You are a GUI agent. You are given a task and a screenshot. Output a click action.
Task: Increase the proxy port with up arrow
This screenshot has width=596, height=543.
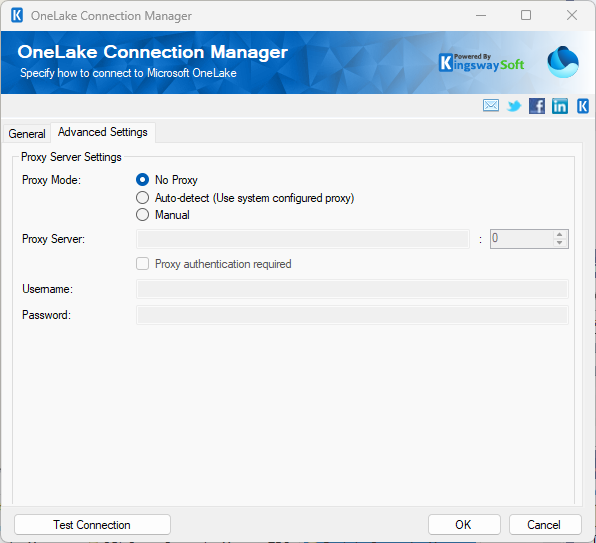[560, 235]
